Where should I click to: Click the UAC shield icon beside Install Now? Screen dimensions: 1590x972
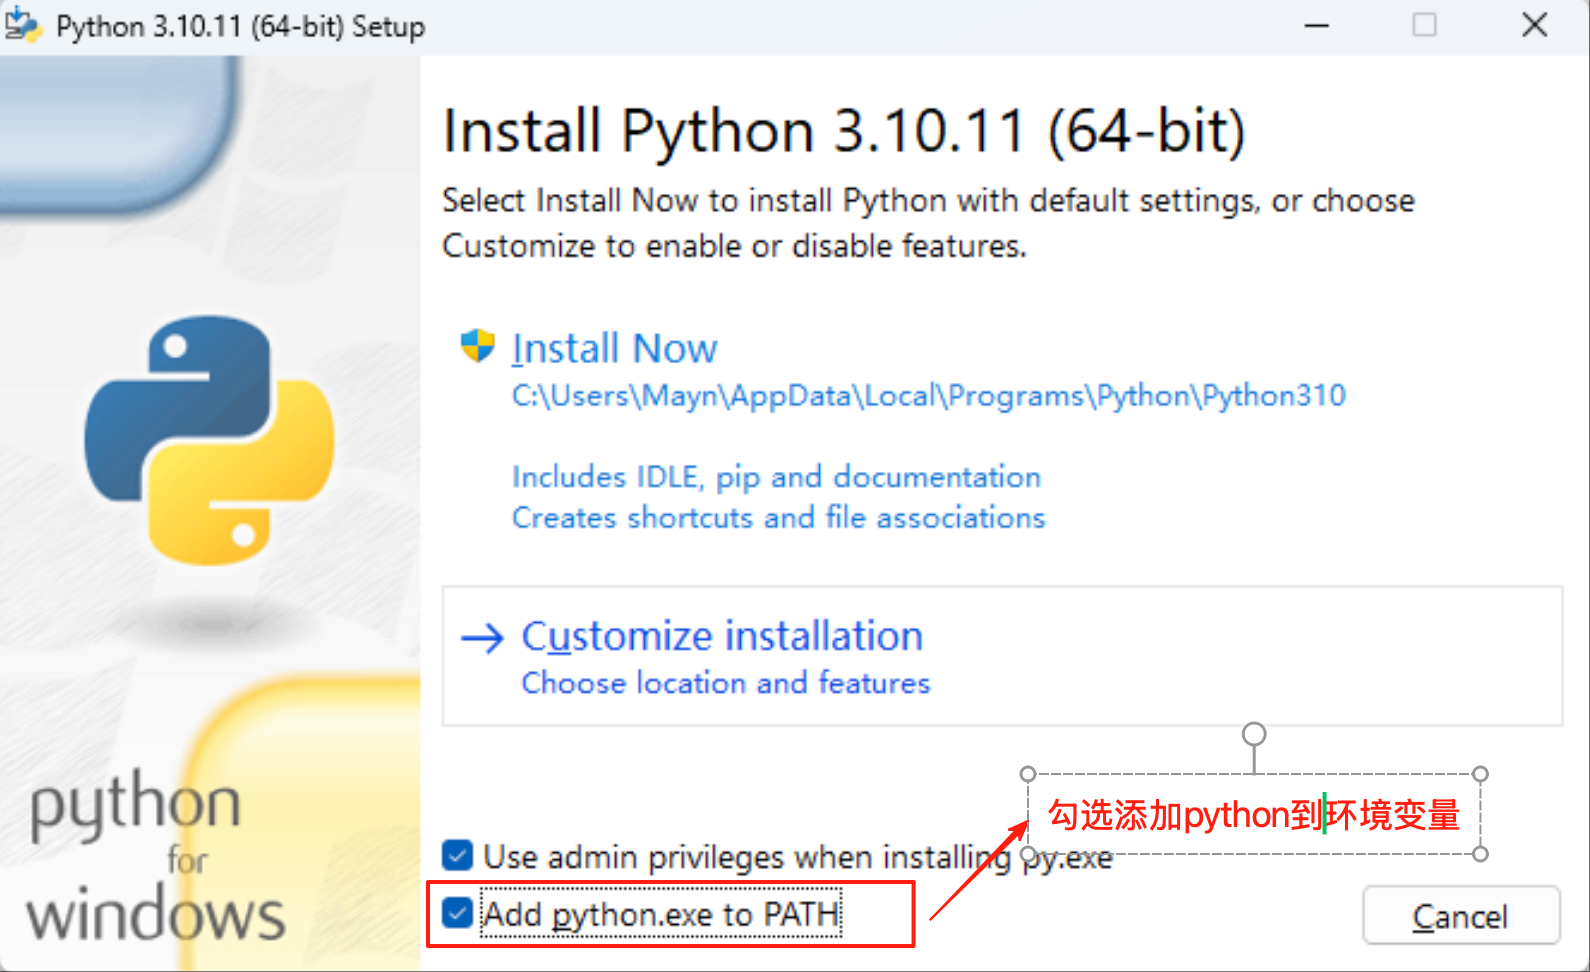[x=477, y=345]
